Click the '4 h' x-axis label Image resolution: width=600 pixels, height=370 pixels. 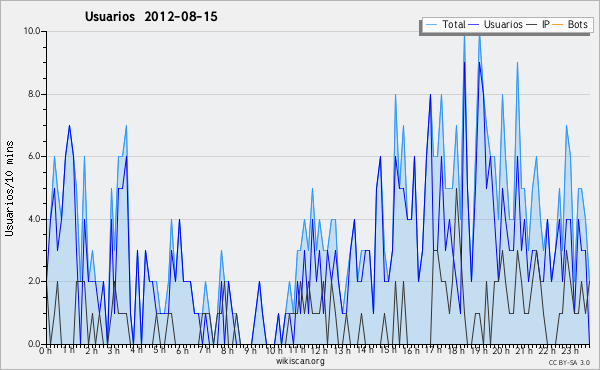coord(137,350)
